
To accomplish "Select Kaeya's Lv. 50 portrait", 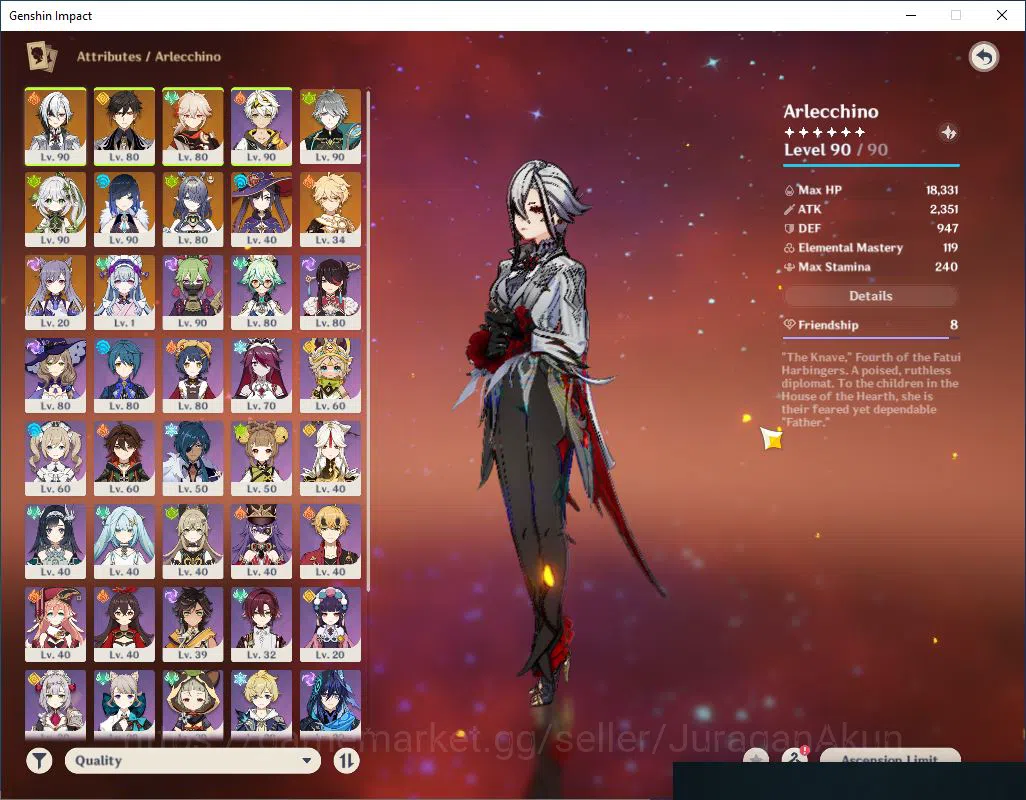I will point(193,459).
